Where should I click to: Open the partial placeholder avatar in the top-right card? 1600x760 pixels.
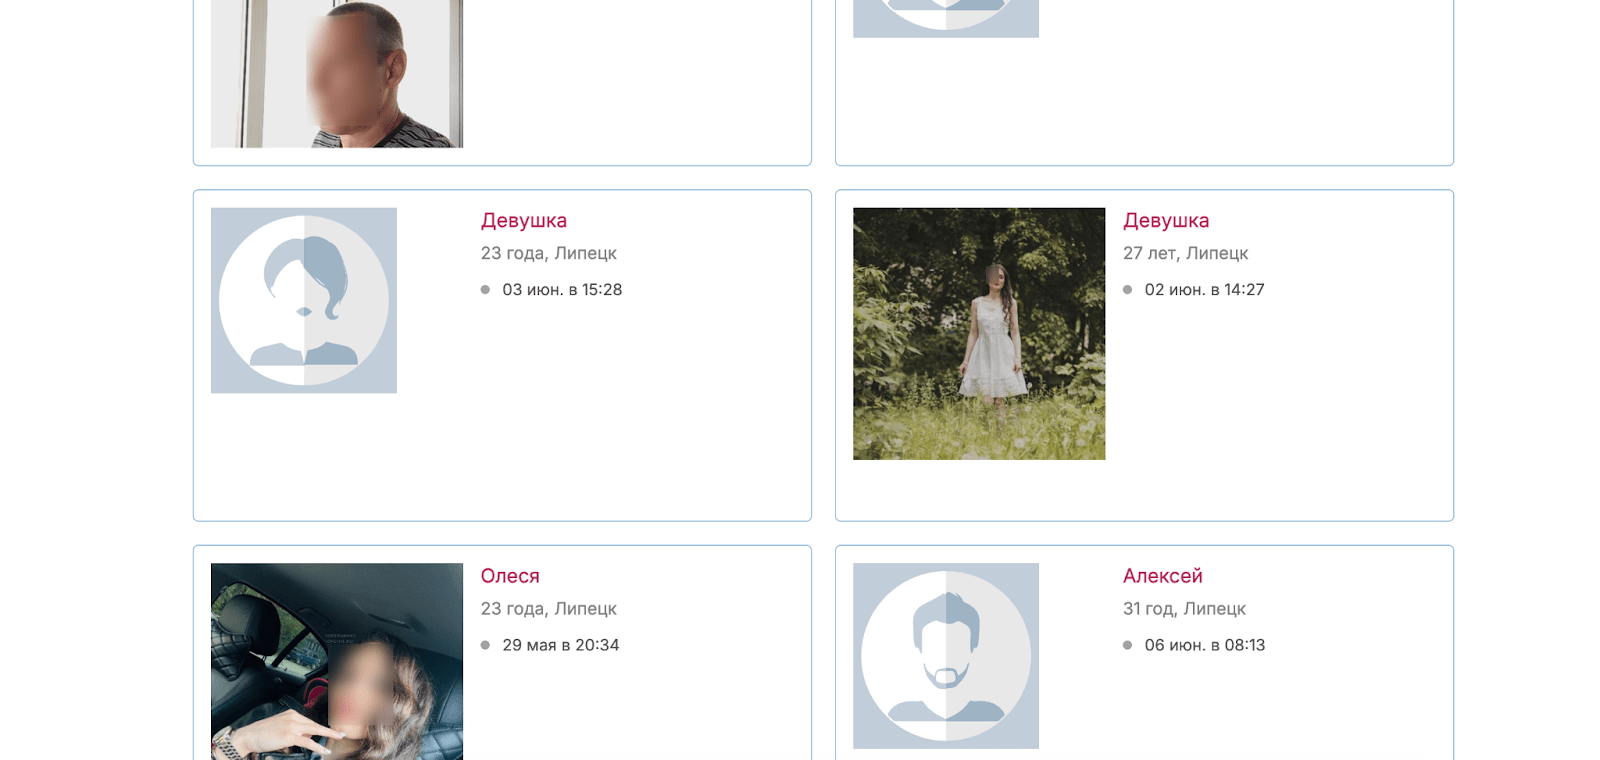pos(946,19)
